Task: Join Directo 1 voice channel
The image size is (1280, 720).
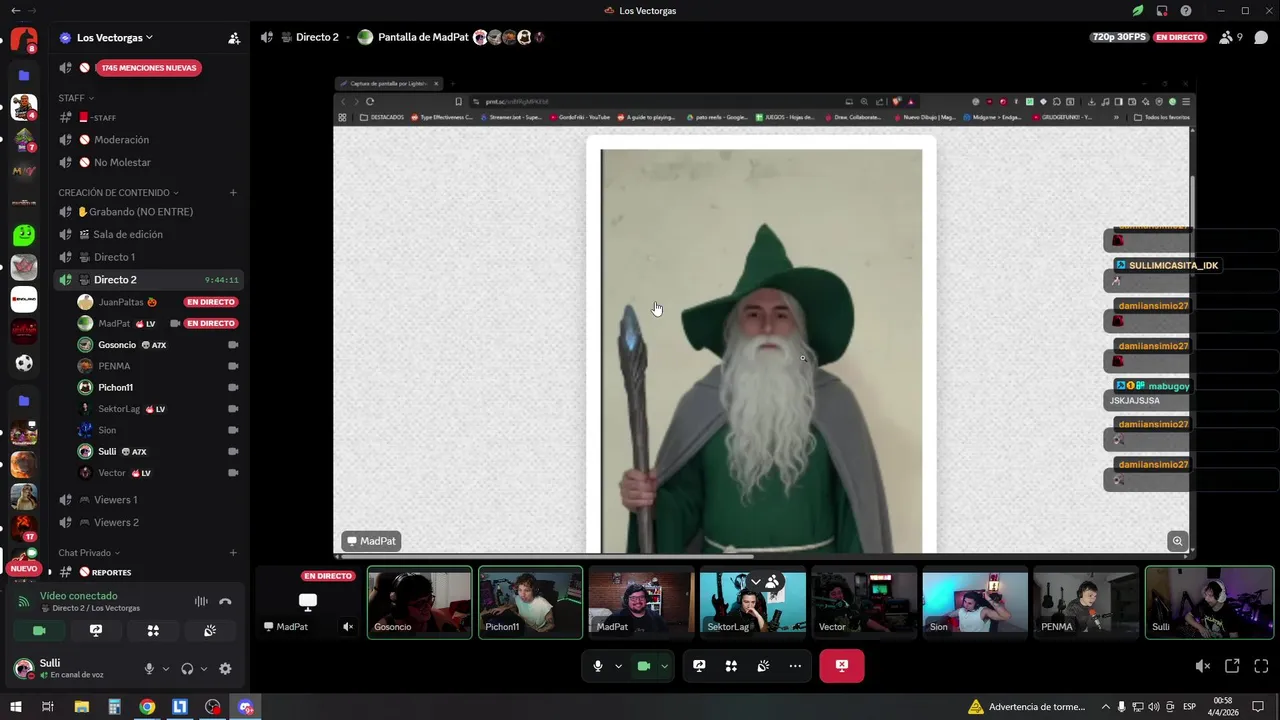Action: click(148, 257)
